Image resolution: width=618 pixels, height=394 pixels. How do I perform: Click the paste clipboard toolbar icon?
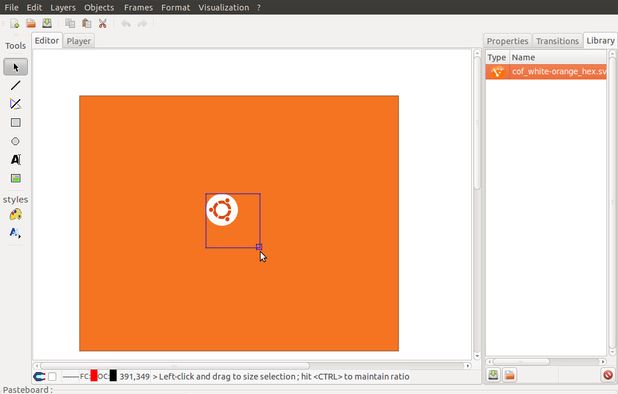86,24
